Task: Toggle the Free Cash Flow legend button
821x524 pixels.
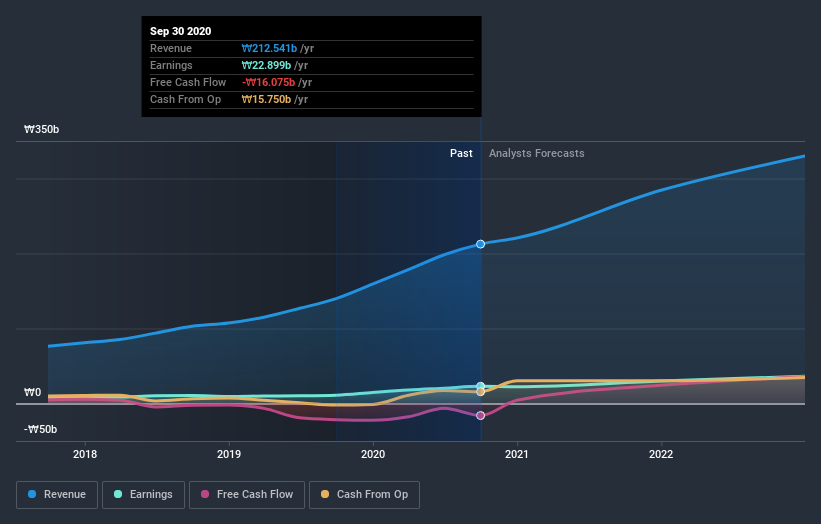Action: click(247, 495)
